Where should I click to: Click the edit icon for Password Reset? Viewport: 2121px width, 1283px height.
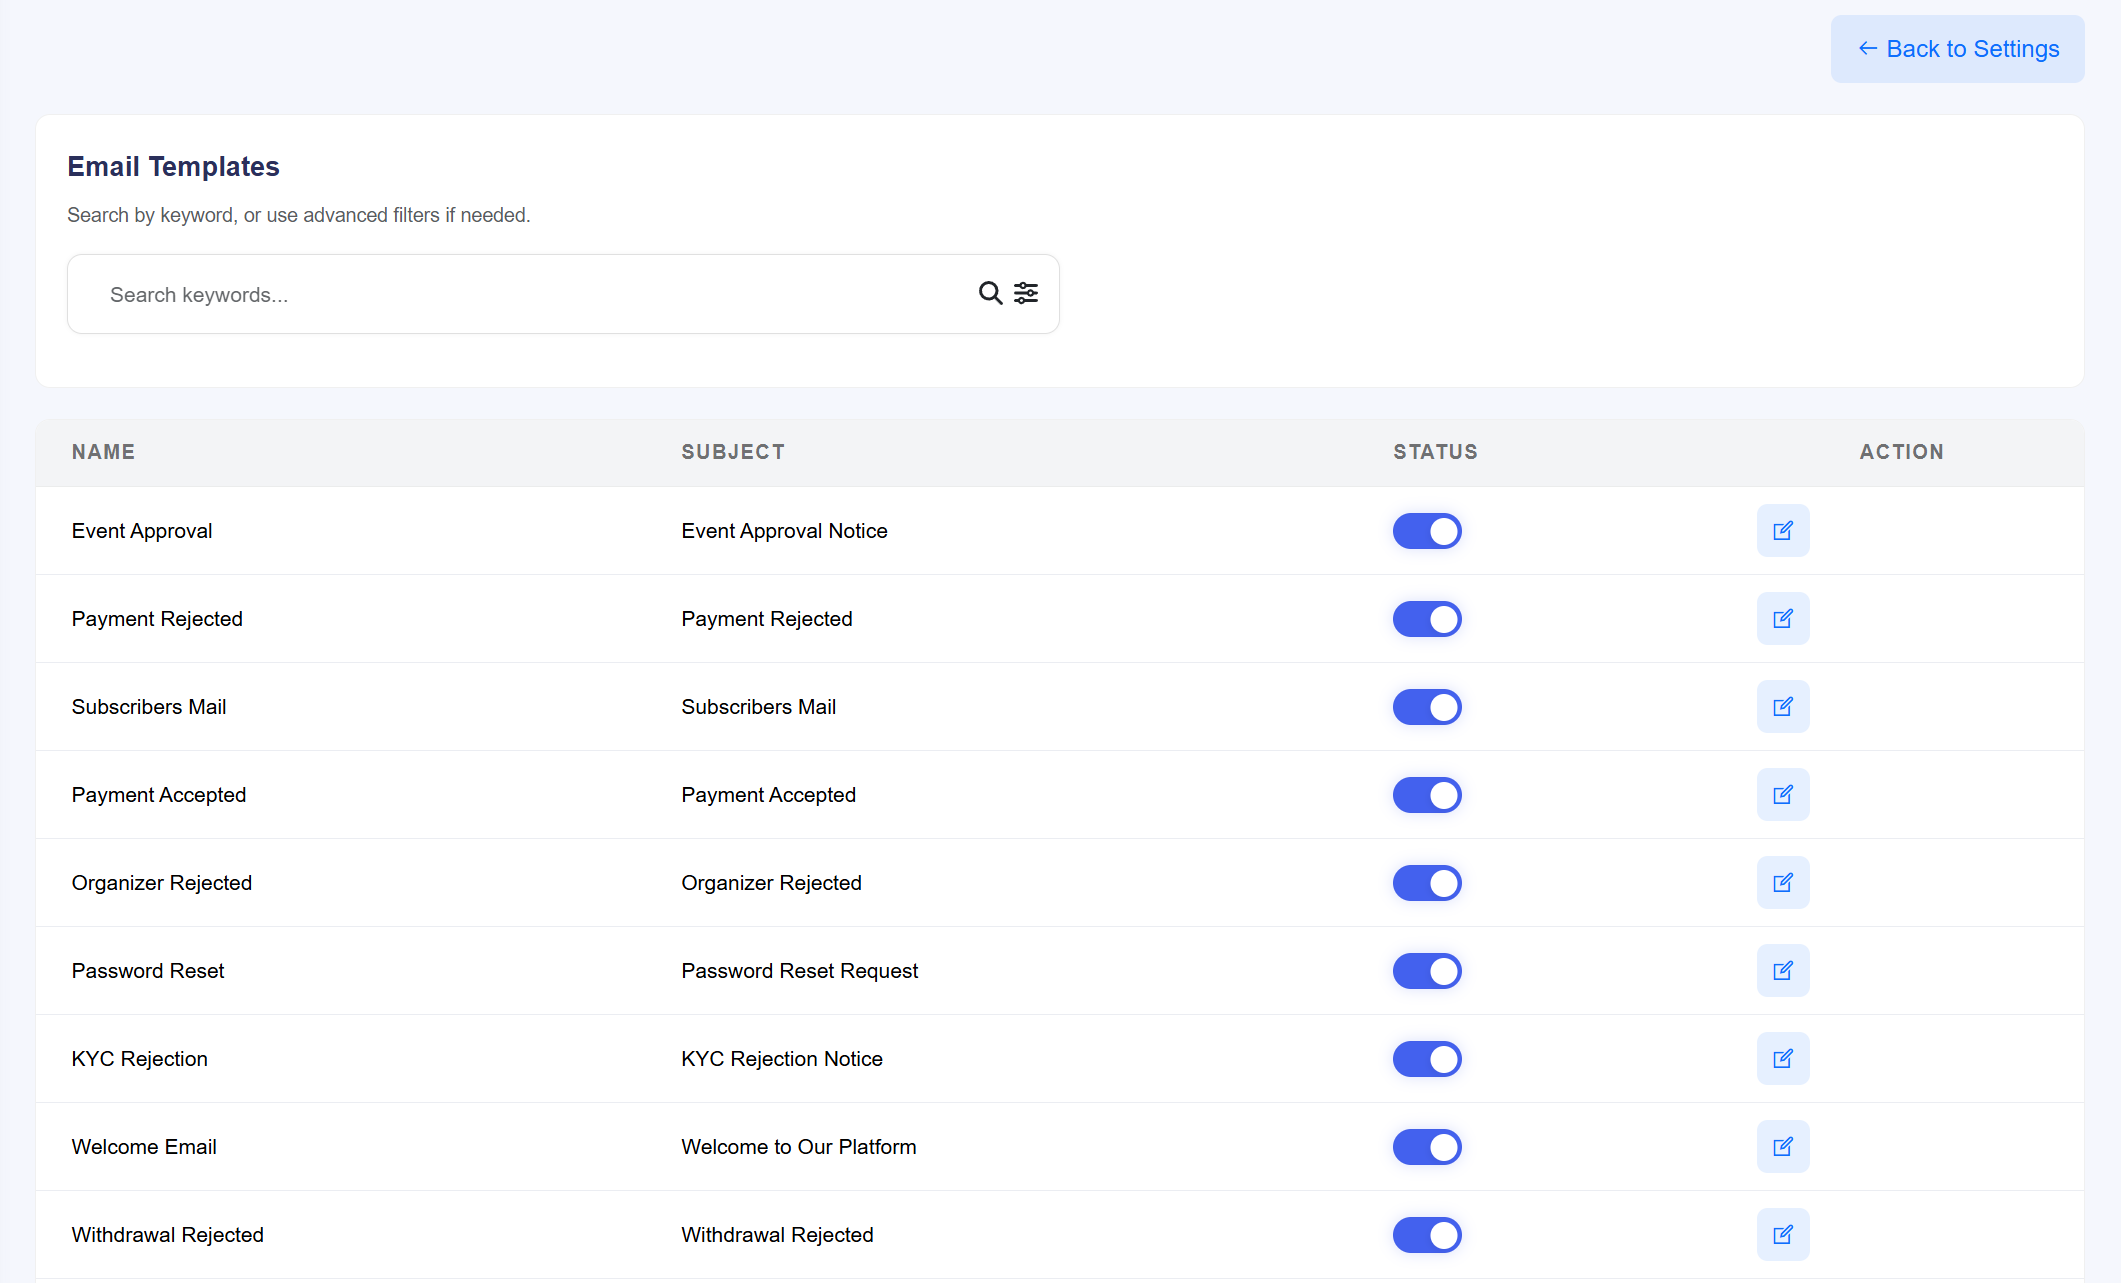click(x=1783, y=970)
